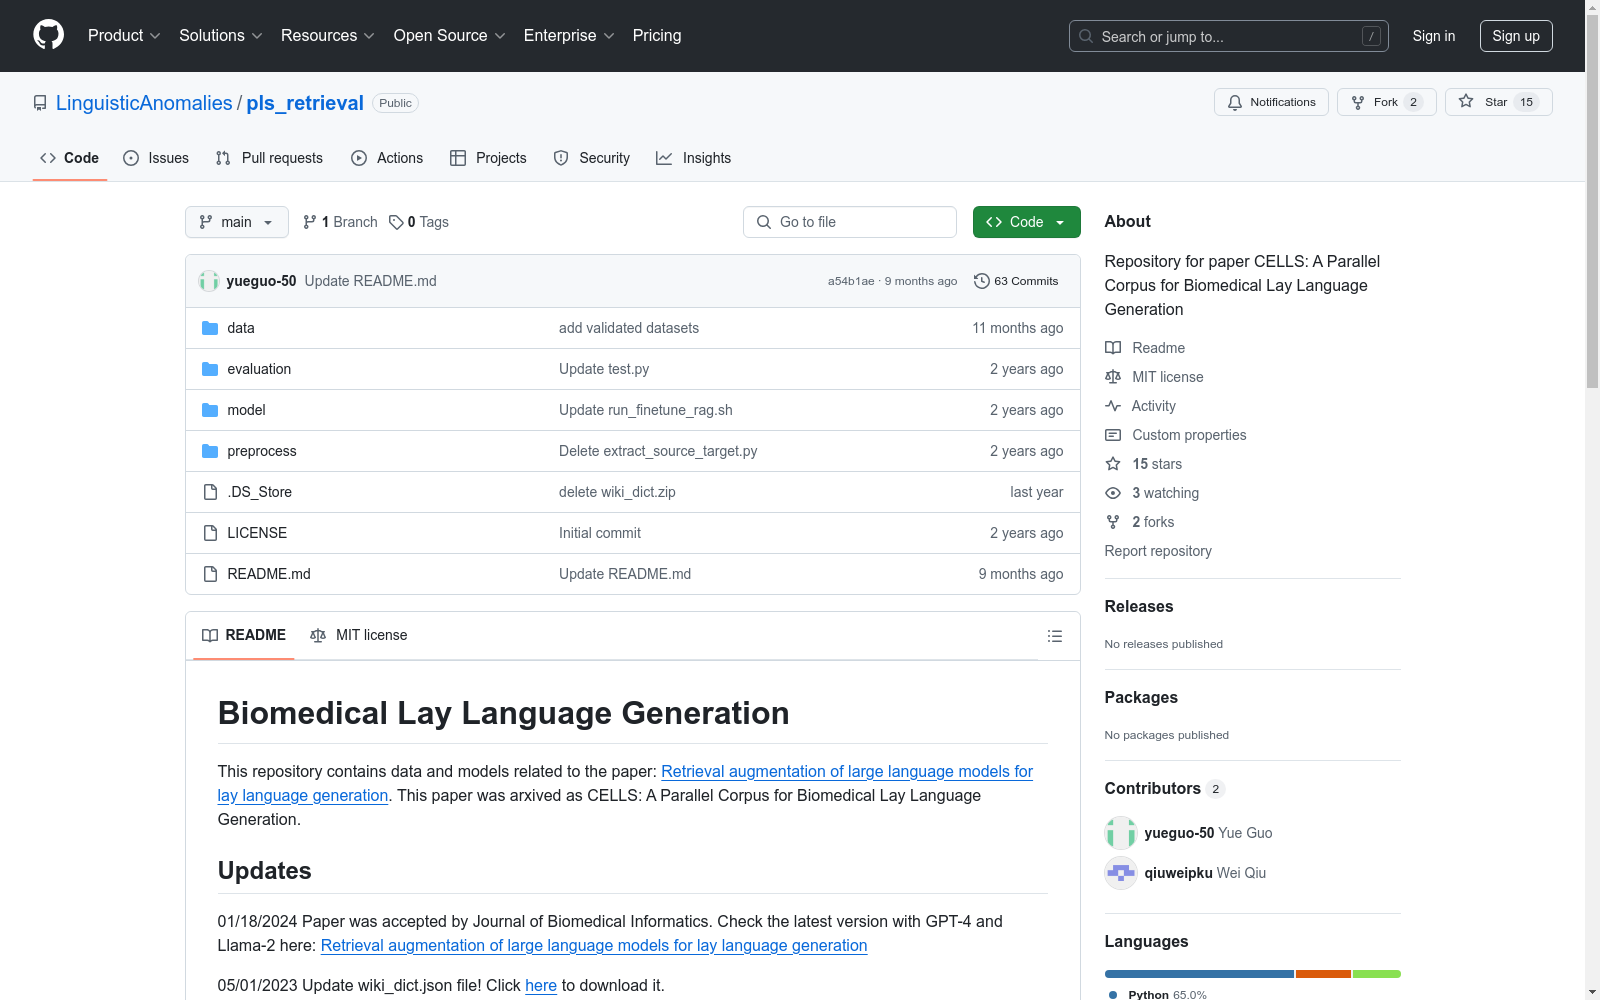The image size is (1600, 1000).
Task: Open the pls_retrieval repository link
Action: coord(305,103)
